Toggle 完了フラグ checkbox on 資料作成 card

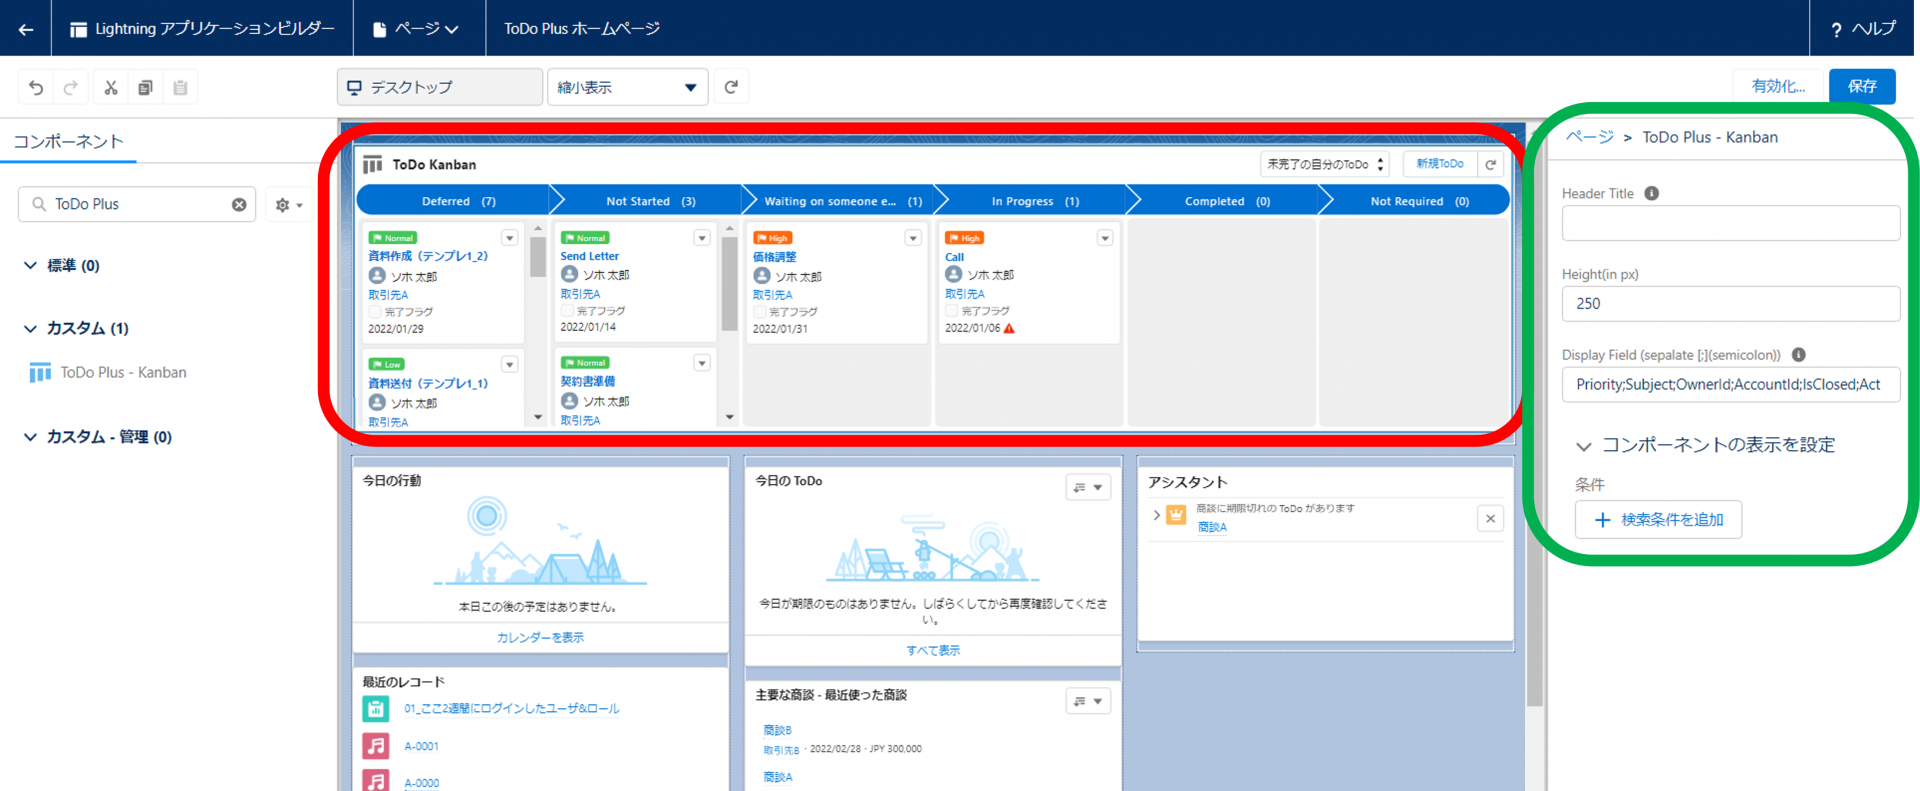pyautogui.click(x=375, y=312)
